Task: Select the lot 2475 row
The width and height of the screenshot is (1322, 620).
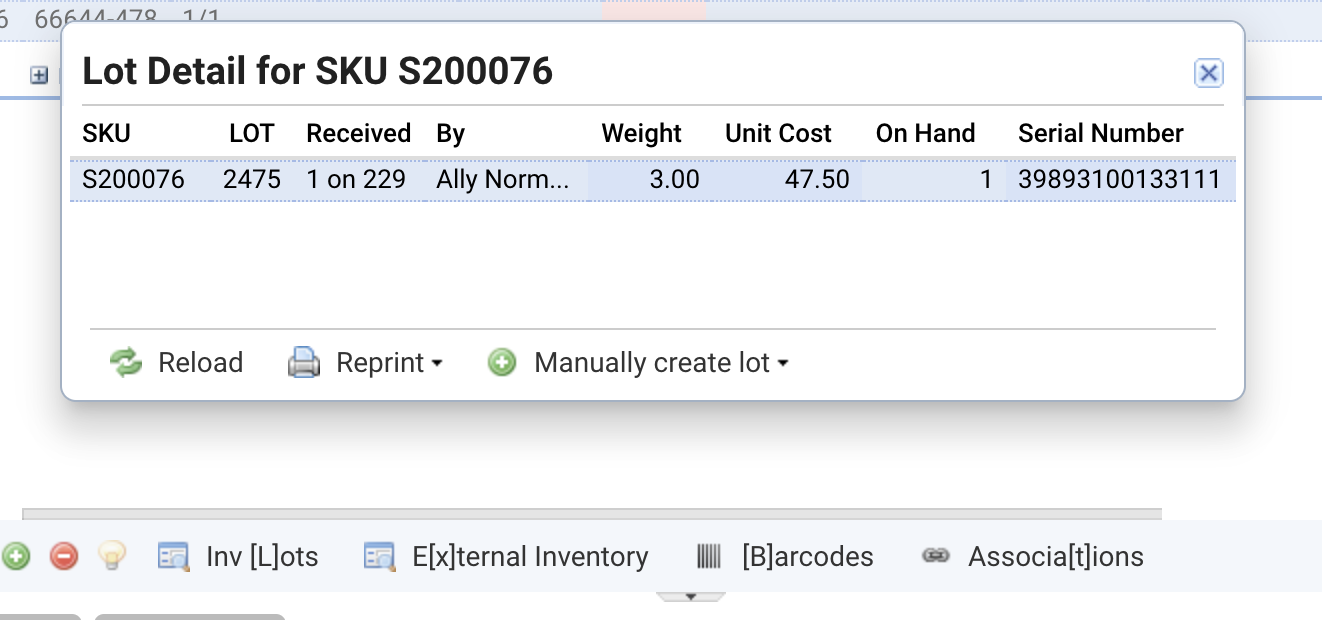Action: click(x=653, y=180)
